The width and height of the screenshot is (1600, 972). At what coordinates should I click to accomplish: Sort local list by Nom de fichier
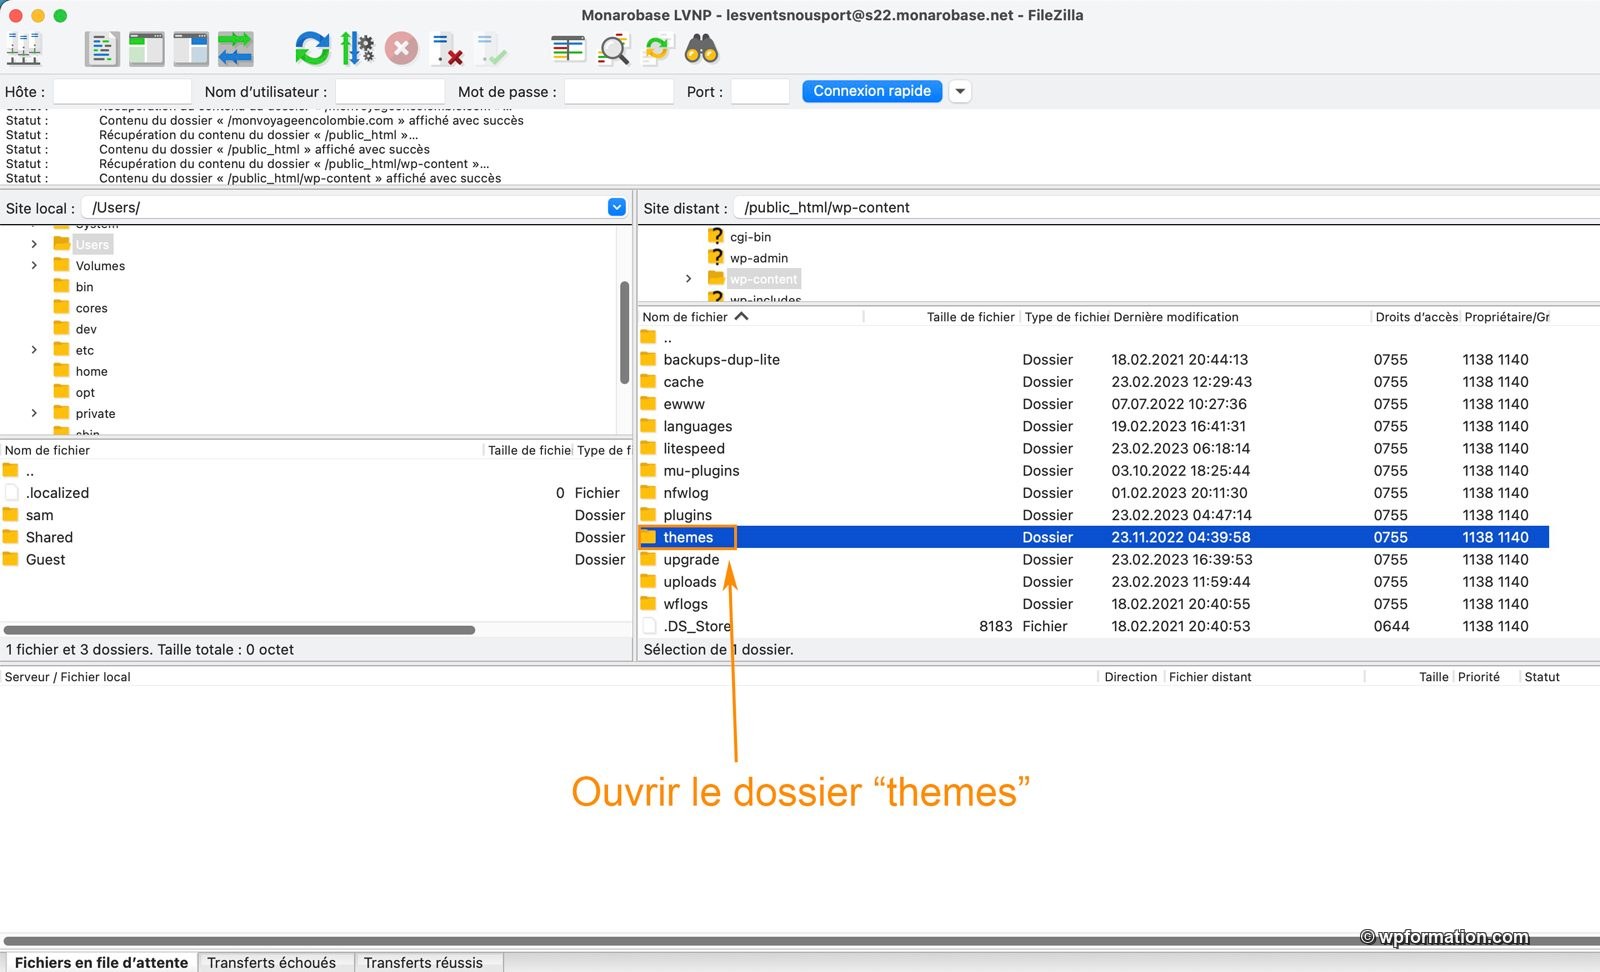click(242, 450)
